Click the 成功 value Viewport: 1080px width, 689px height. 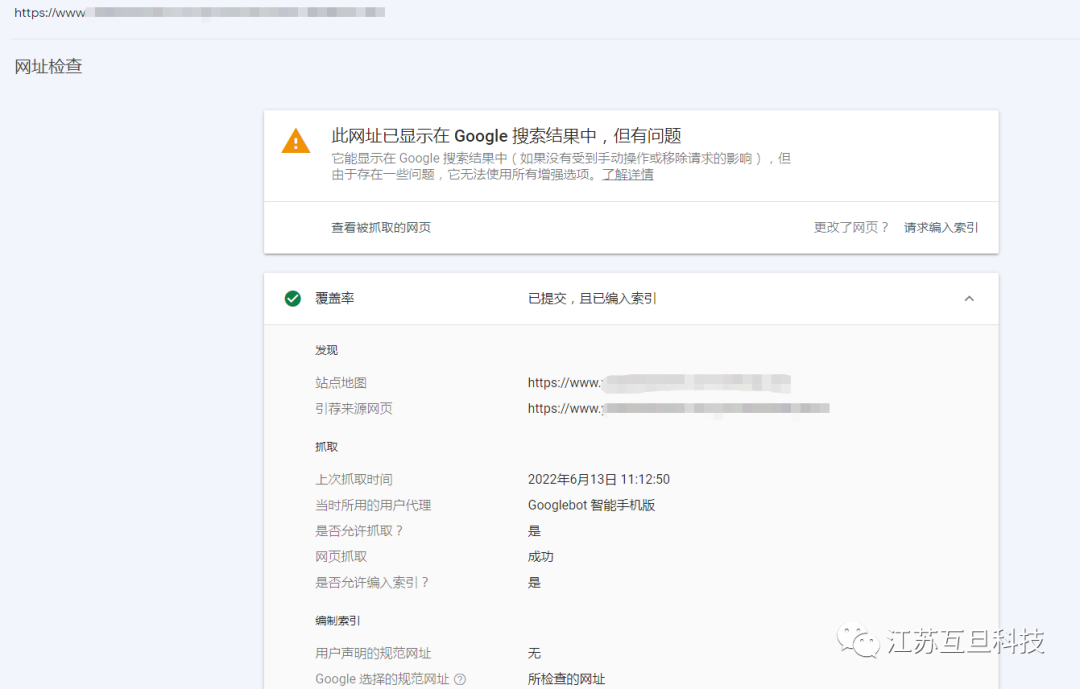coord(541,557)
